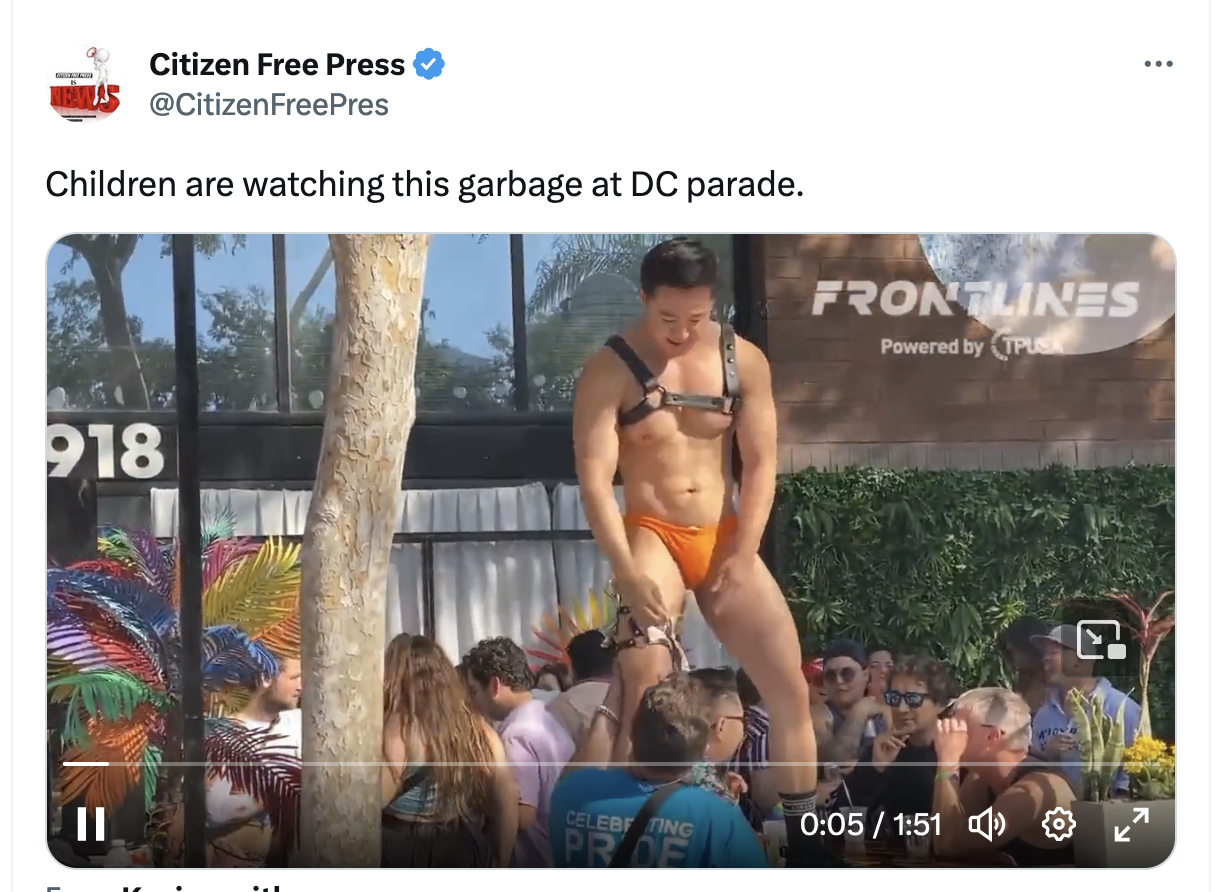The image size is (1228, 892).
Task: Click the 918 building number in video
Action: (105, 451)
